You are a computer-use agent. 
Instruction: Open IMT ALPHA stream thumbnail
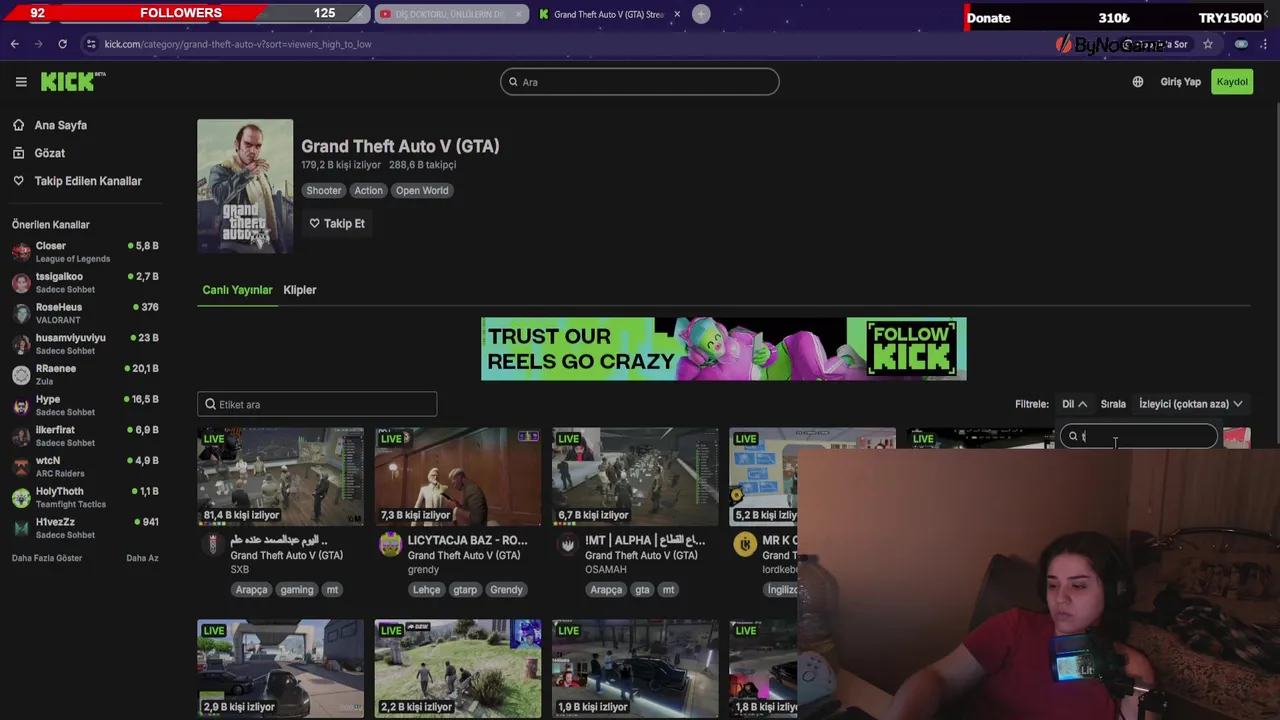635,477
